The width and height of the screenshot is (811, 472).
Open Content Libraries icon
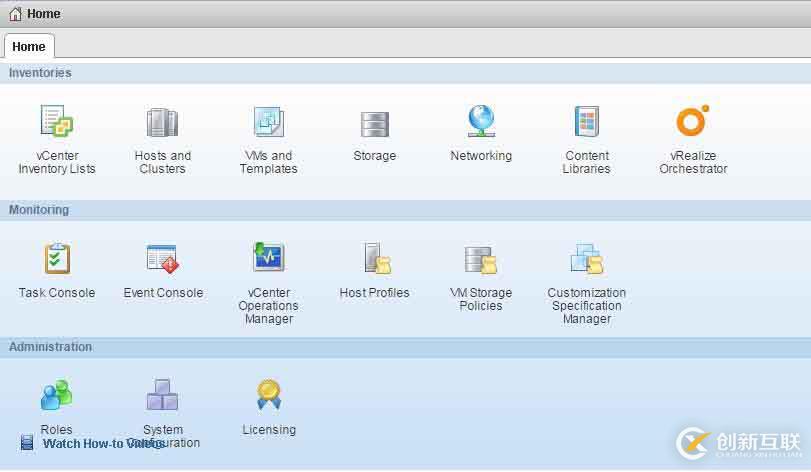click(x=587, y=122)
